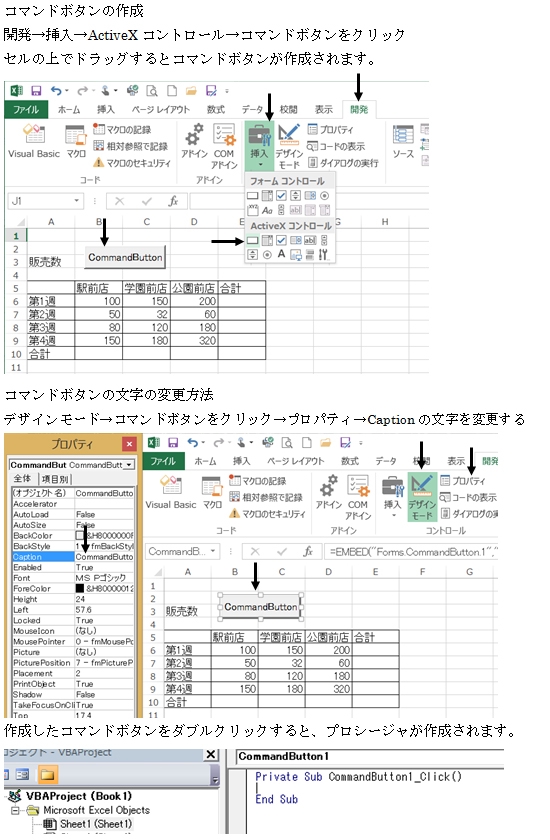Select the checkbox control under フォーム コントロール
Viewport: 550px width, 840px height.
281,196
